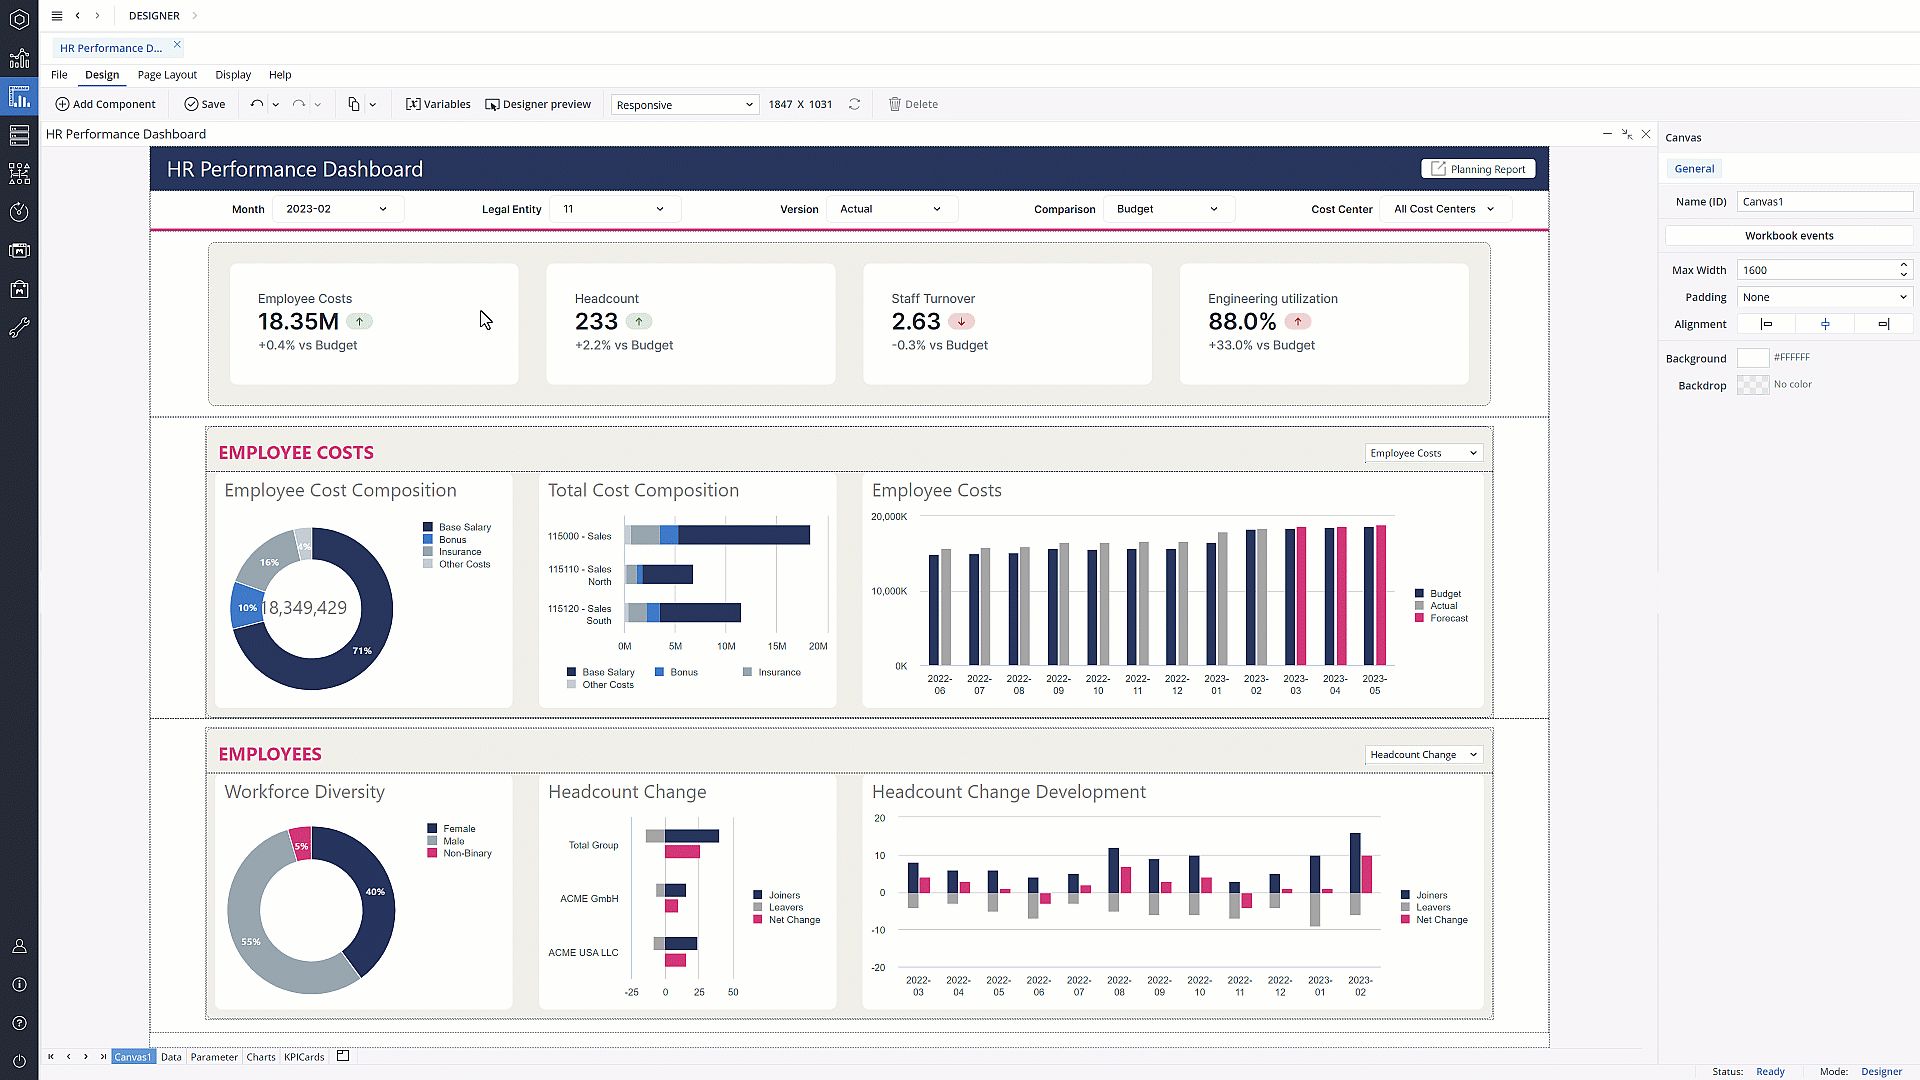The image size is (1920, 1080).
Task: Open the Variables panel in the toolbar
Action: pos(437,104)
